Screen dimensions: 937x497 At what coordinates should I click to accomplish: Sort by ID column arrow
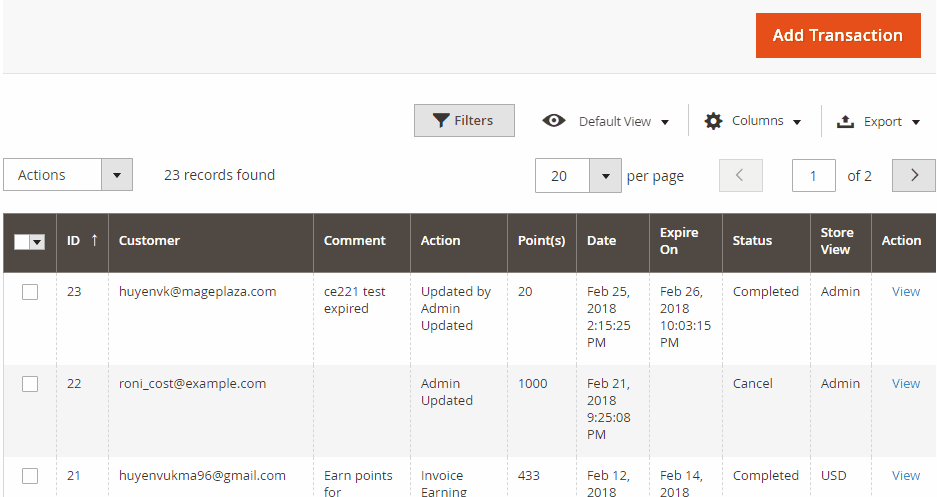[94, 240]
